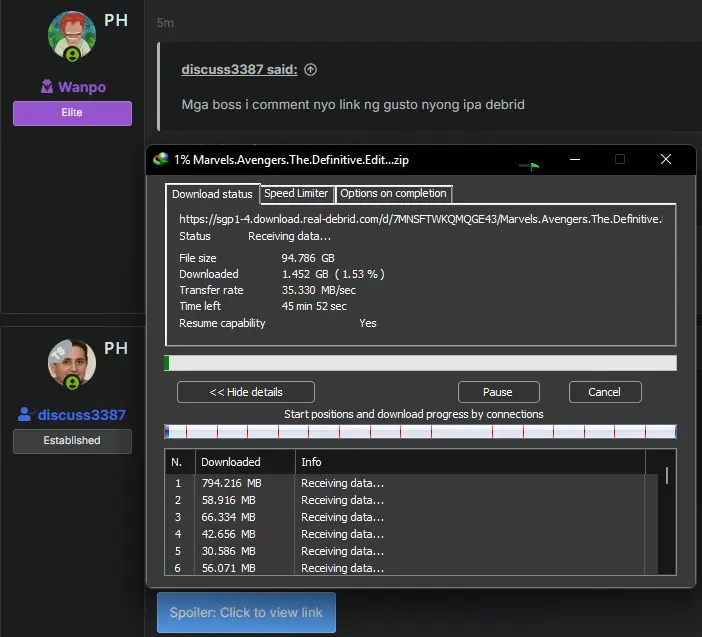Click the Established rank badge

pyautogui.click(x=72, y=441)
